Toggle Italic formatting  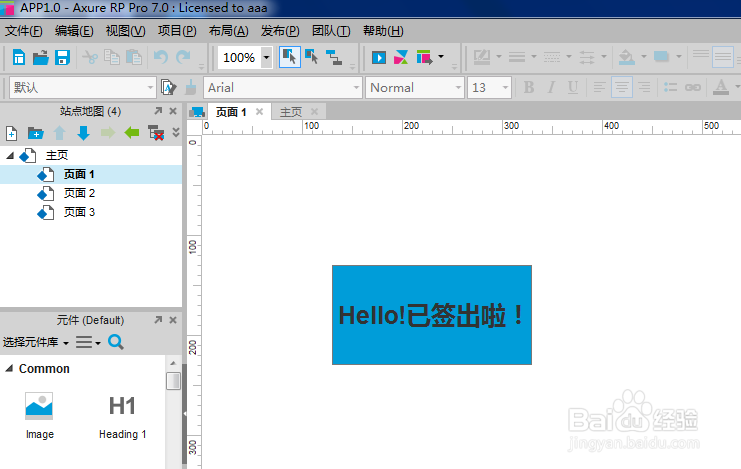[x=551, y=87]
